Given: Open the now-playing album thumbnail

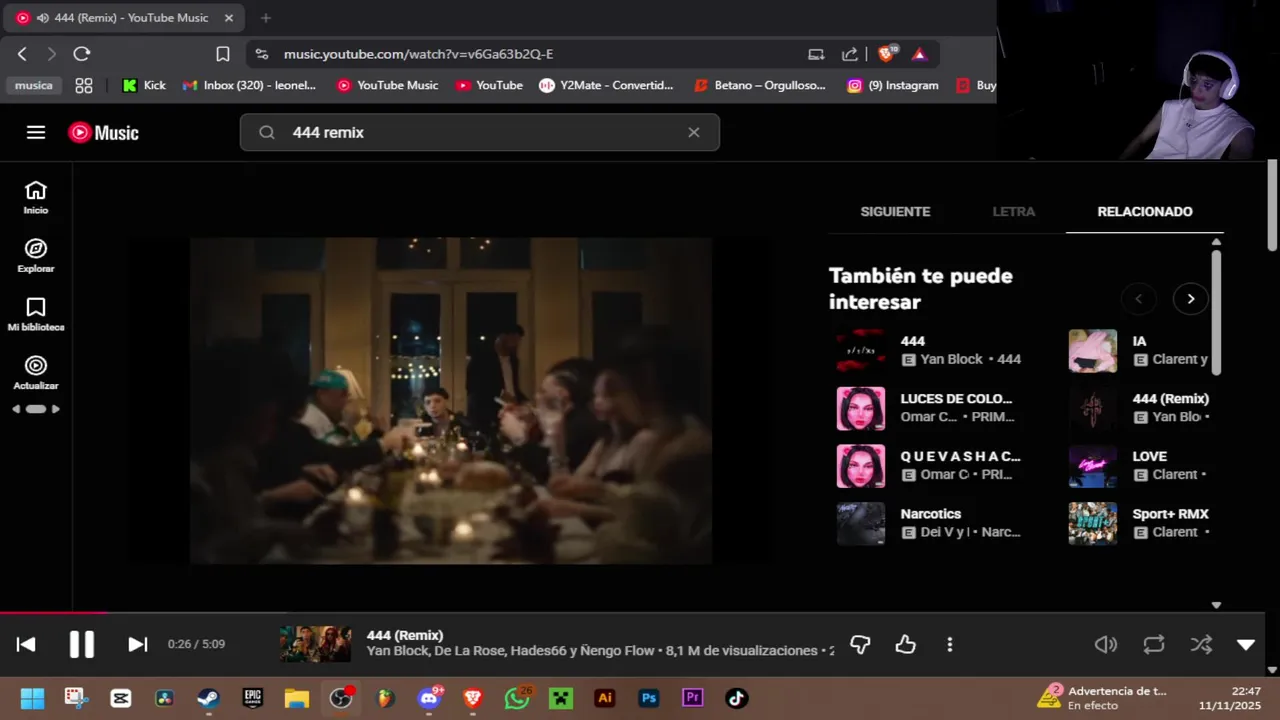Looking at the screenshot, I should coord(315,644).
